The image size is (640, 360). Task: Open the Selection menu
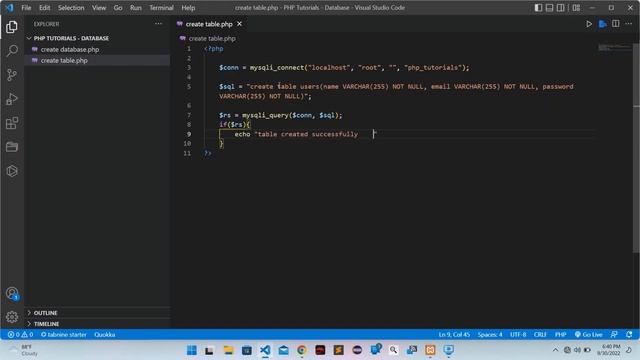click(x=71, y=8)
